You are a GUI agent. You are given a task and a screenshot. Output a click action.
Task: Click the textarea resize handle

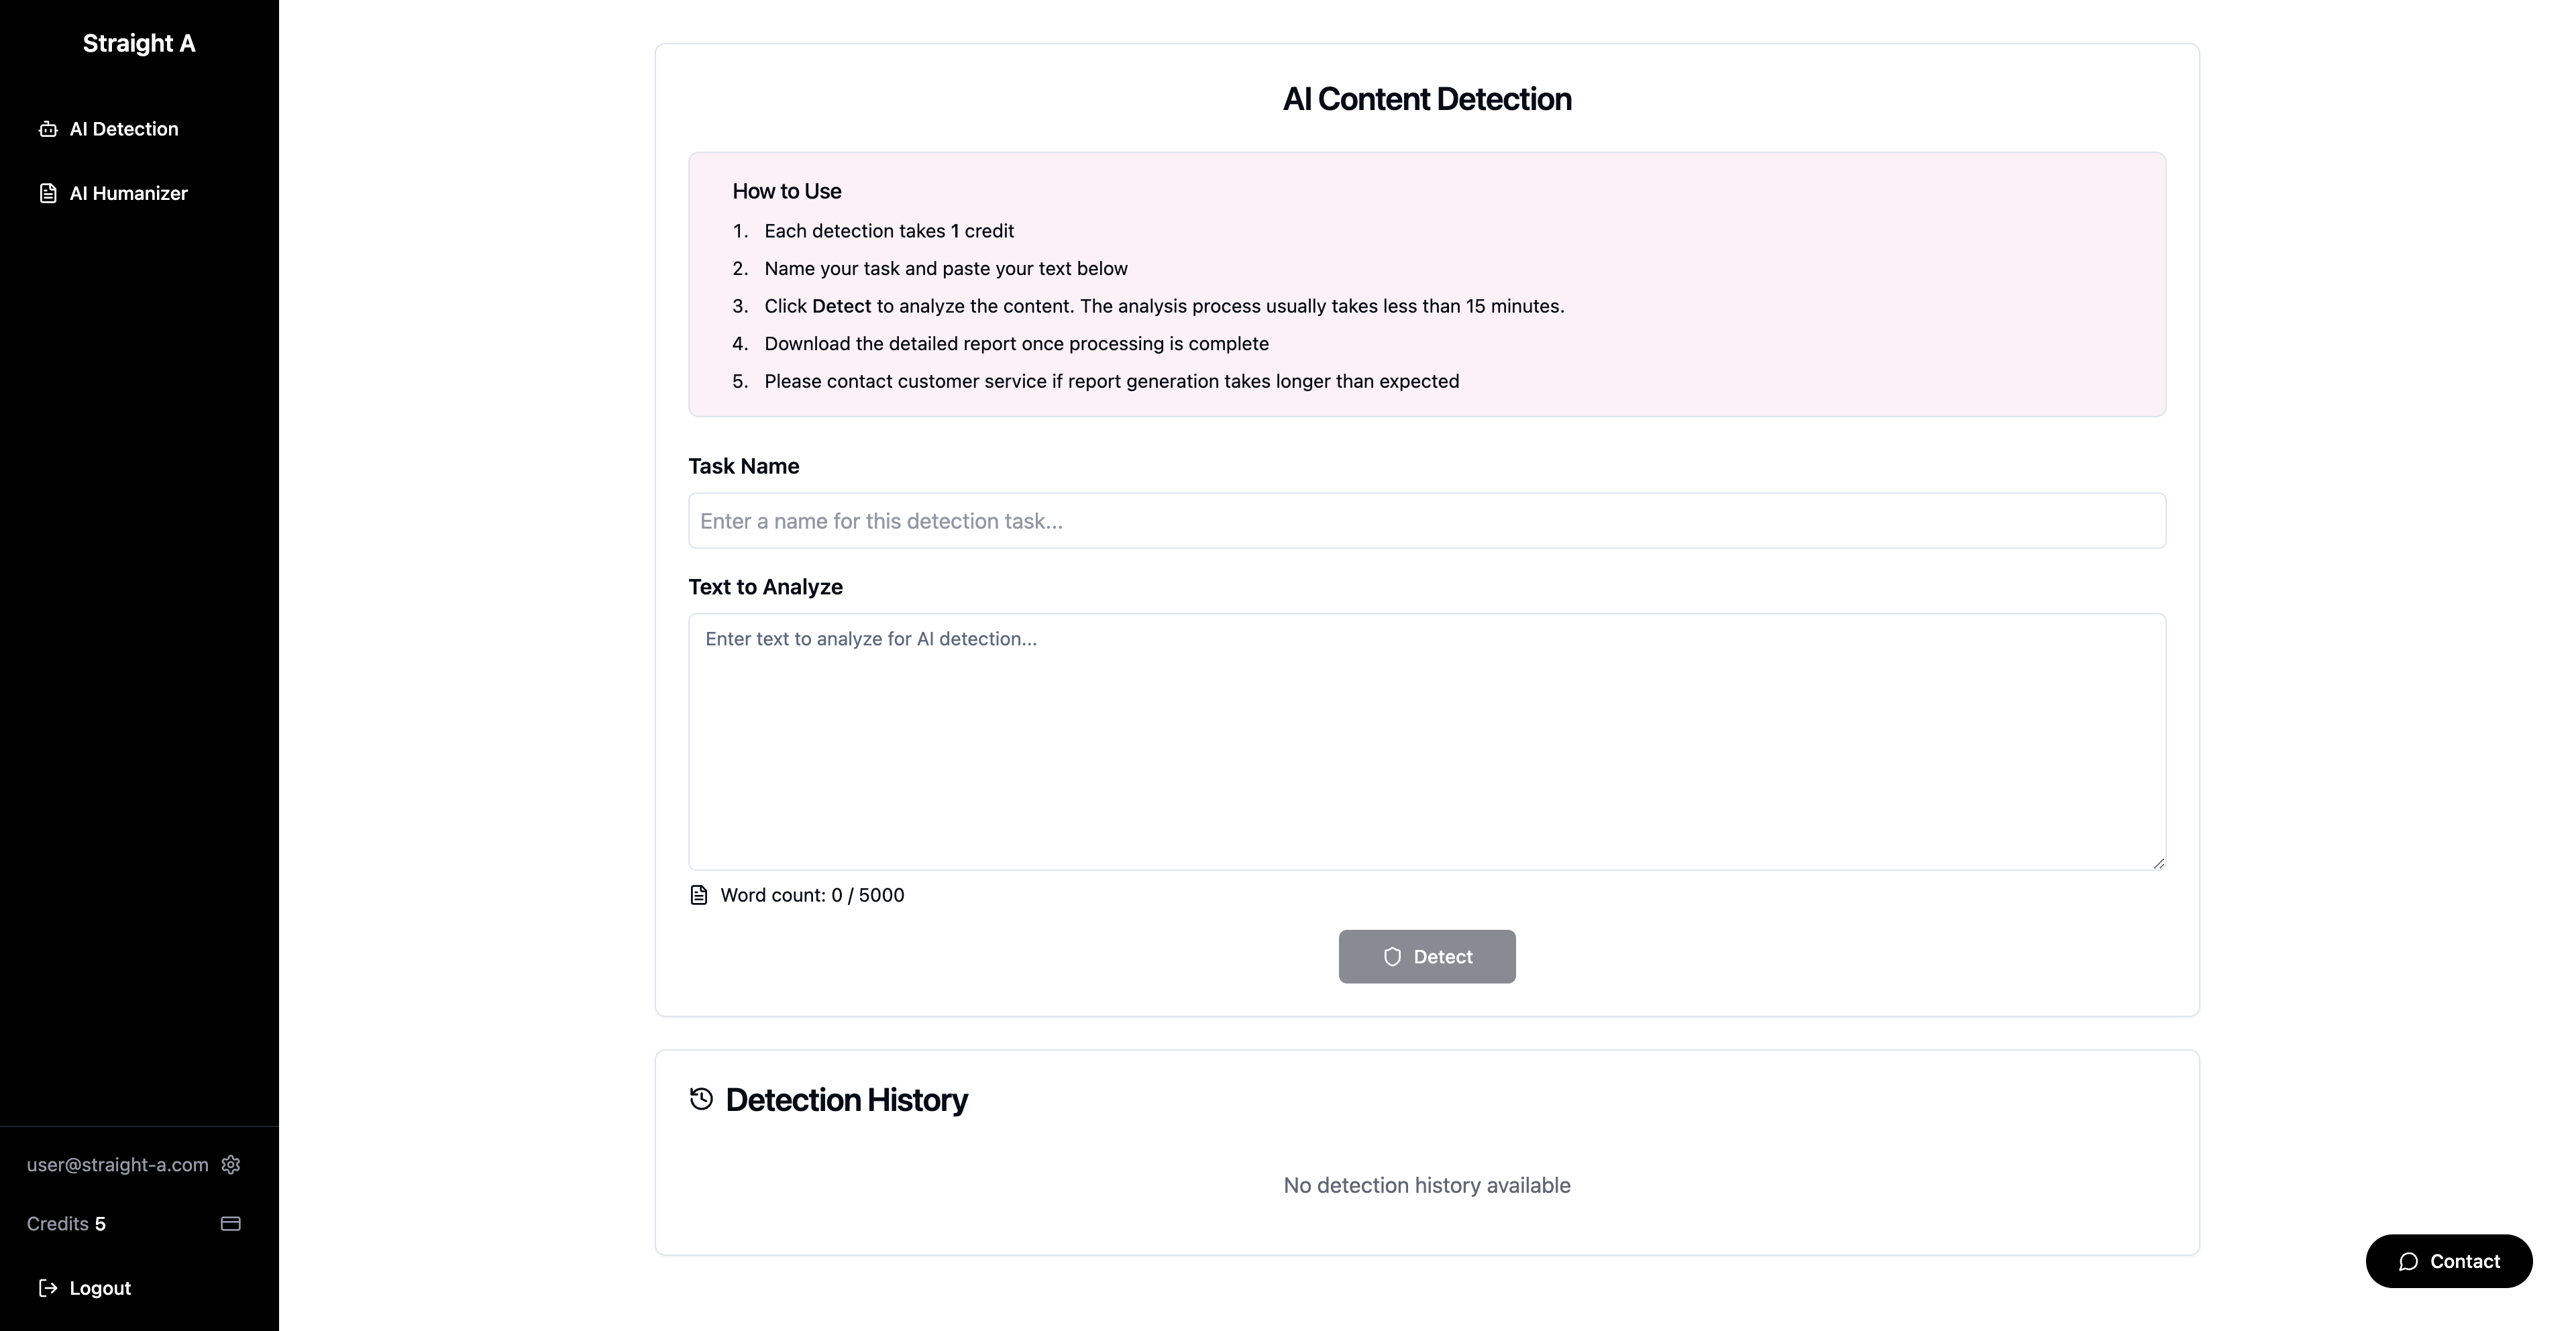pos(2158,863)
